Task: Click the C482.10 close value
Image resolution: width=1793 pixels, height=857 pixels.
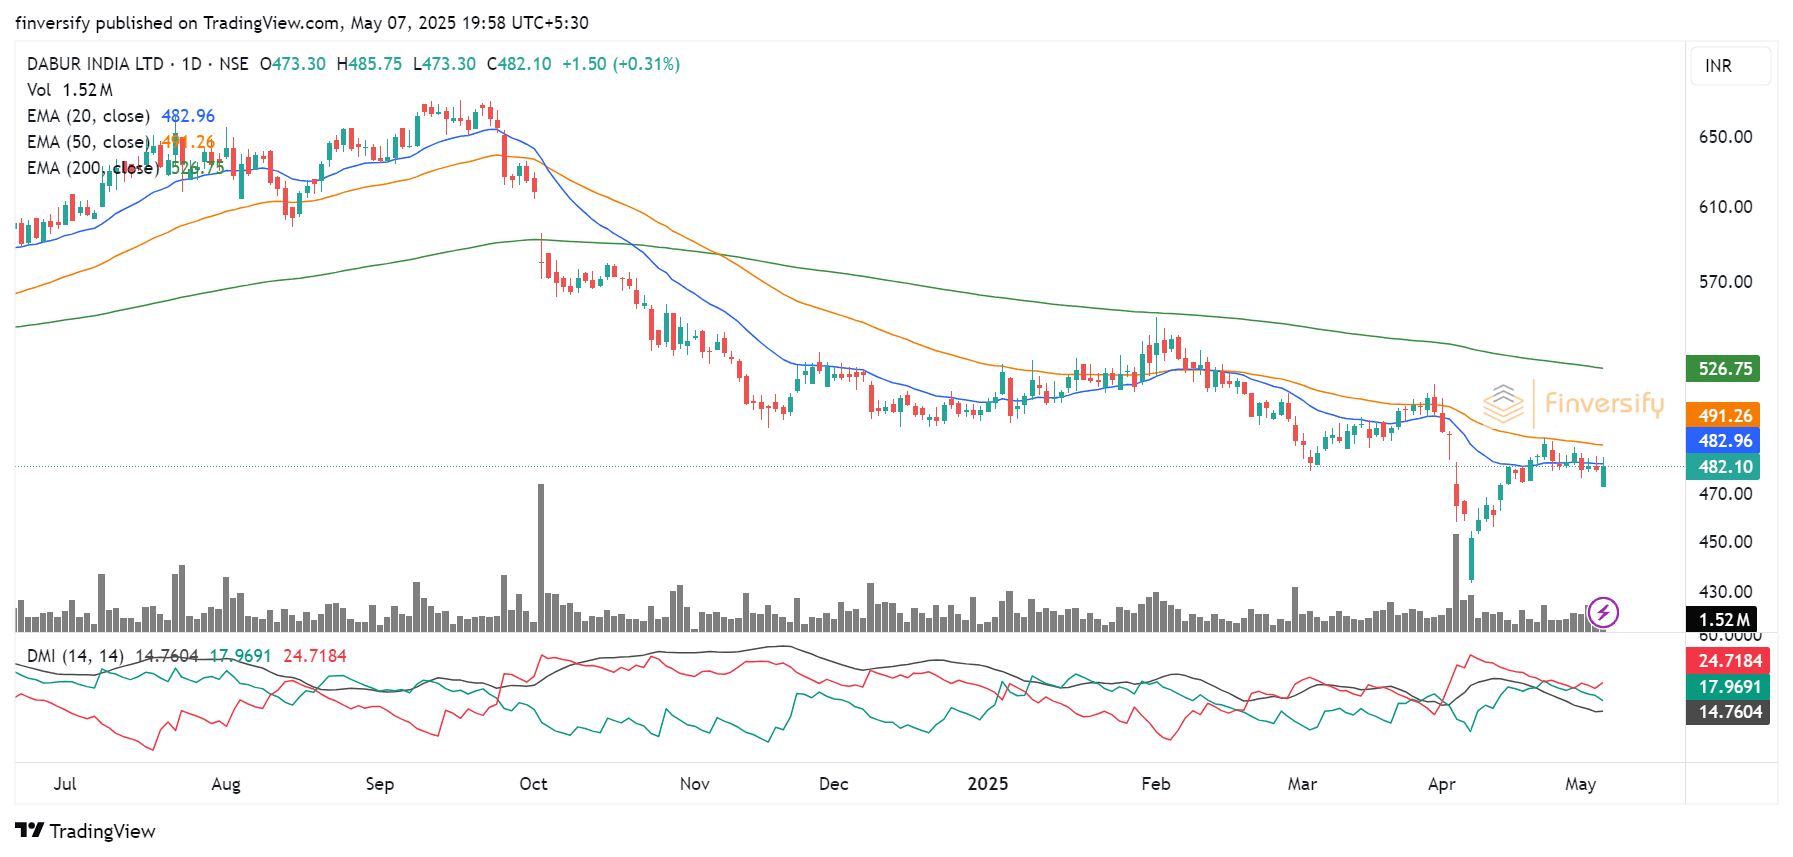Action: click(519, 64)
